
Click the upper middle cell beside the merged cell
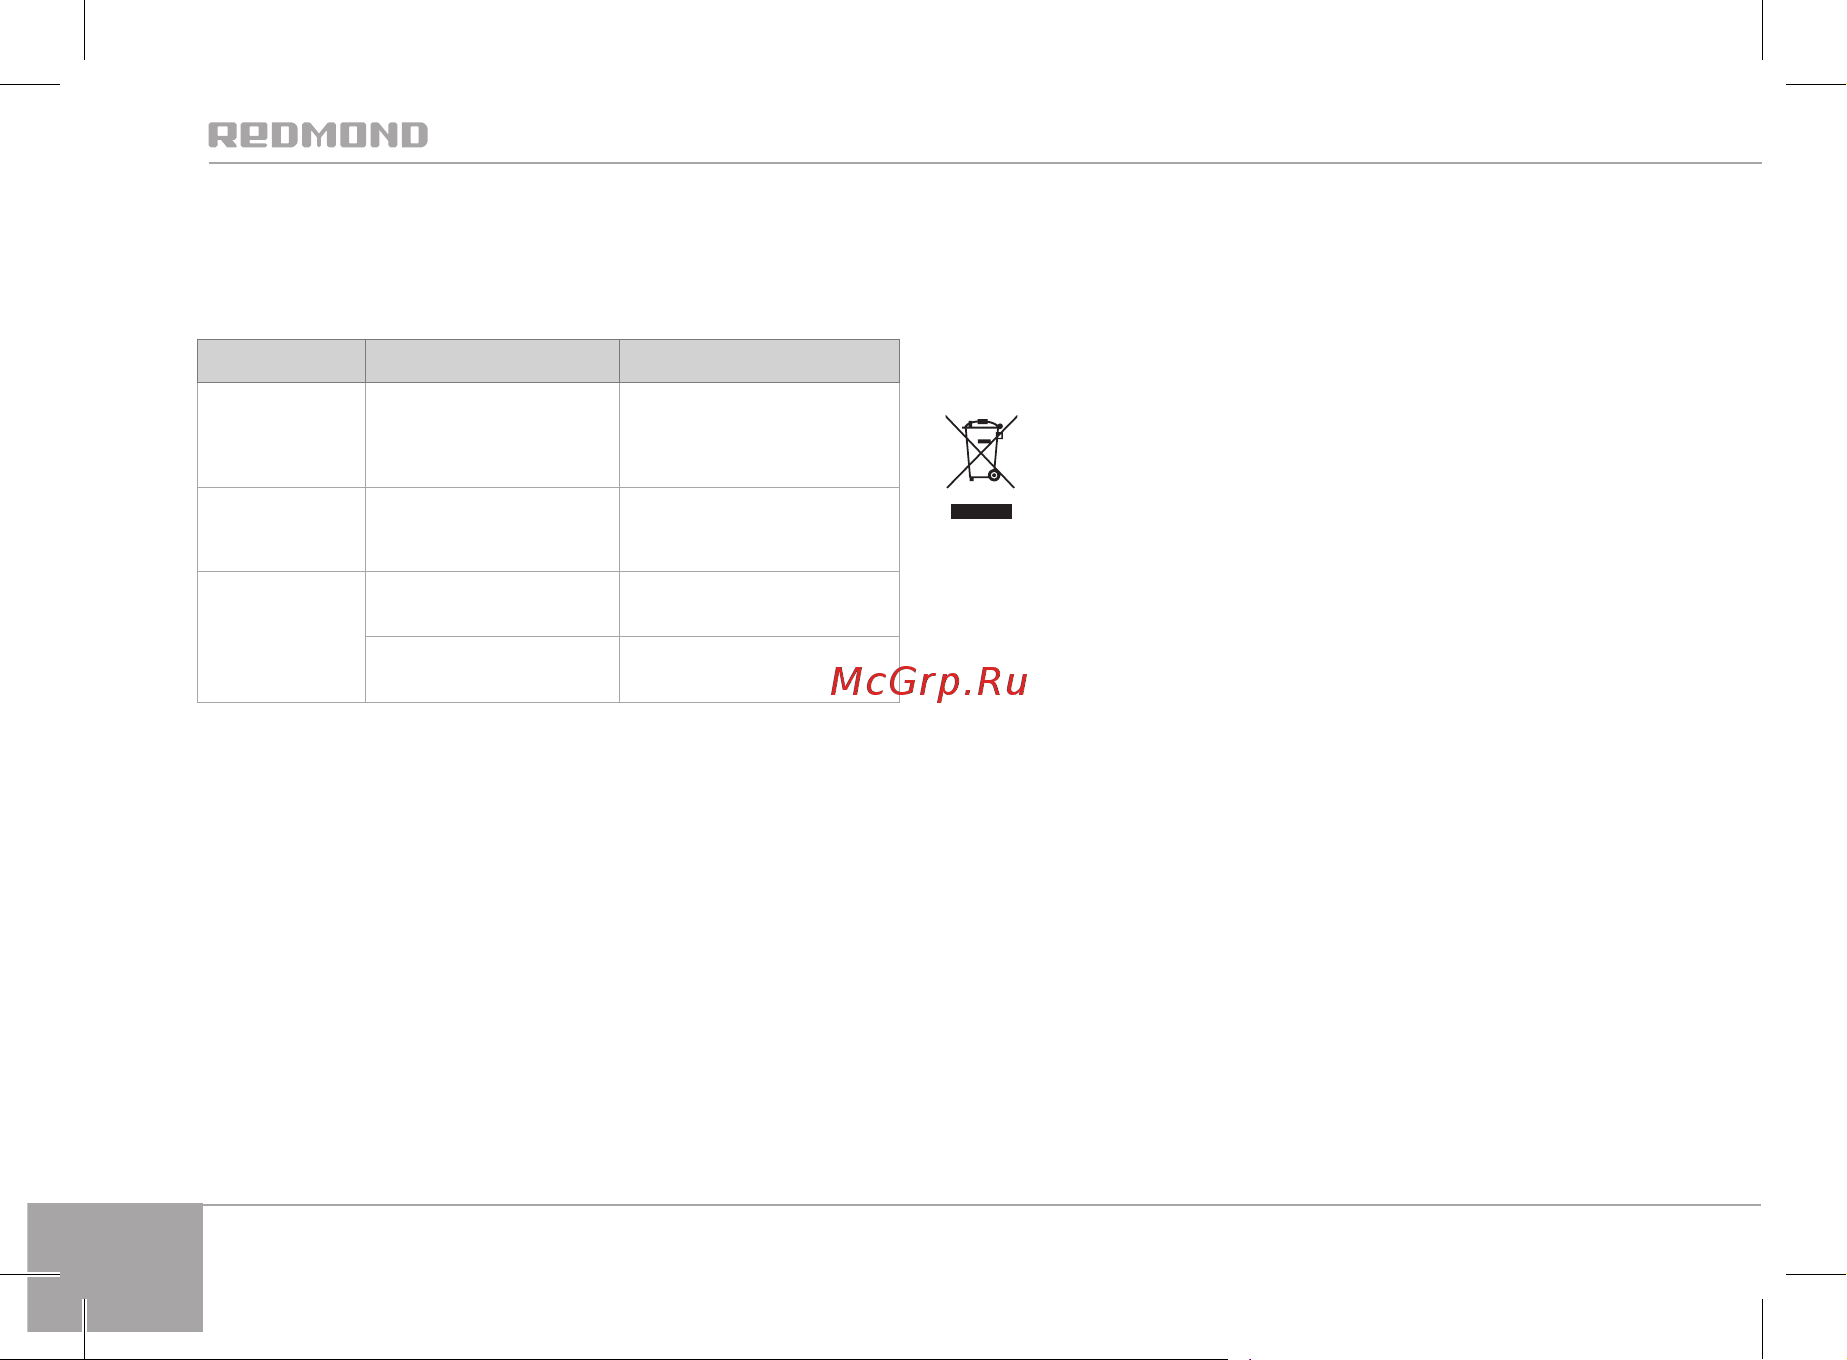tap(492, 604)
